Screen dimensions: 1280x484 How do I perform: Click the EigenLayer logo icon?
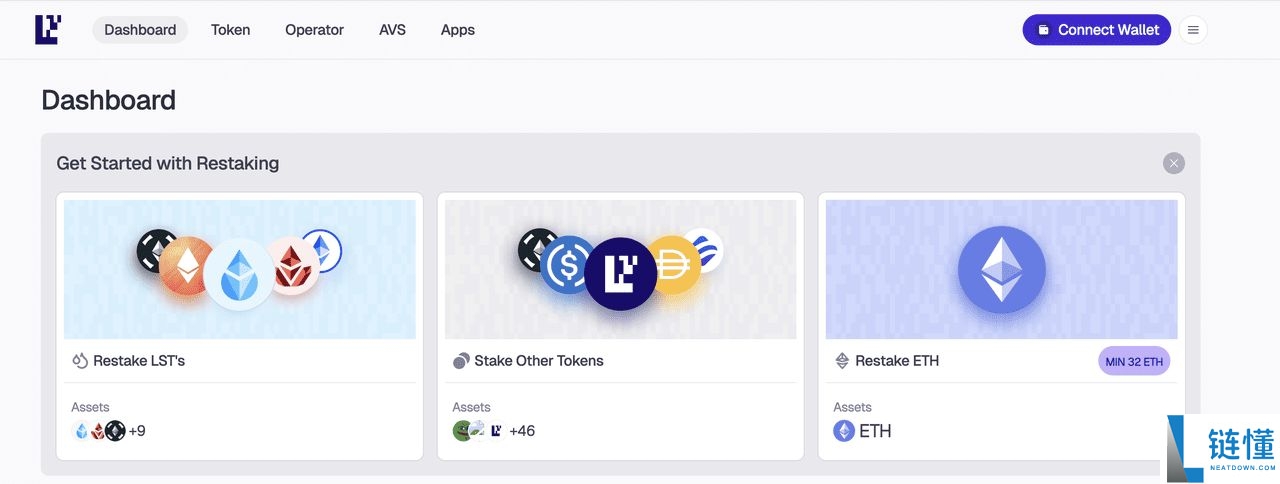coord(48,30)
